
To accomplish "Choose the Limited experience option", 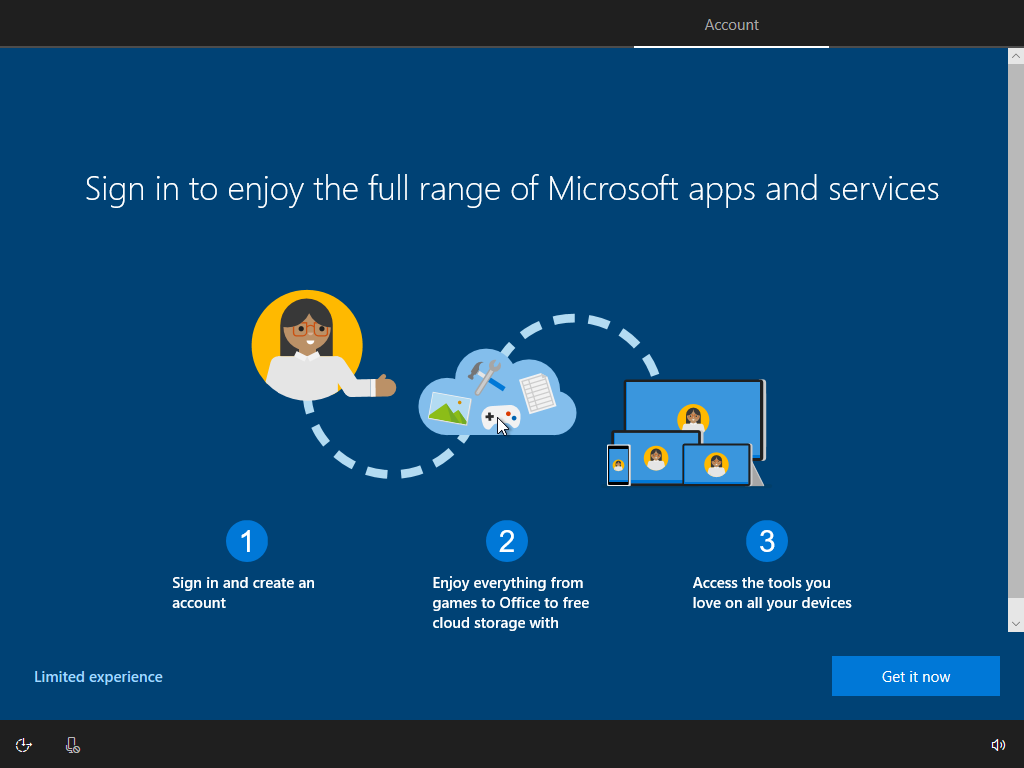I will click(x=98, y=676).
